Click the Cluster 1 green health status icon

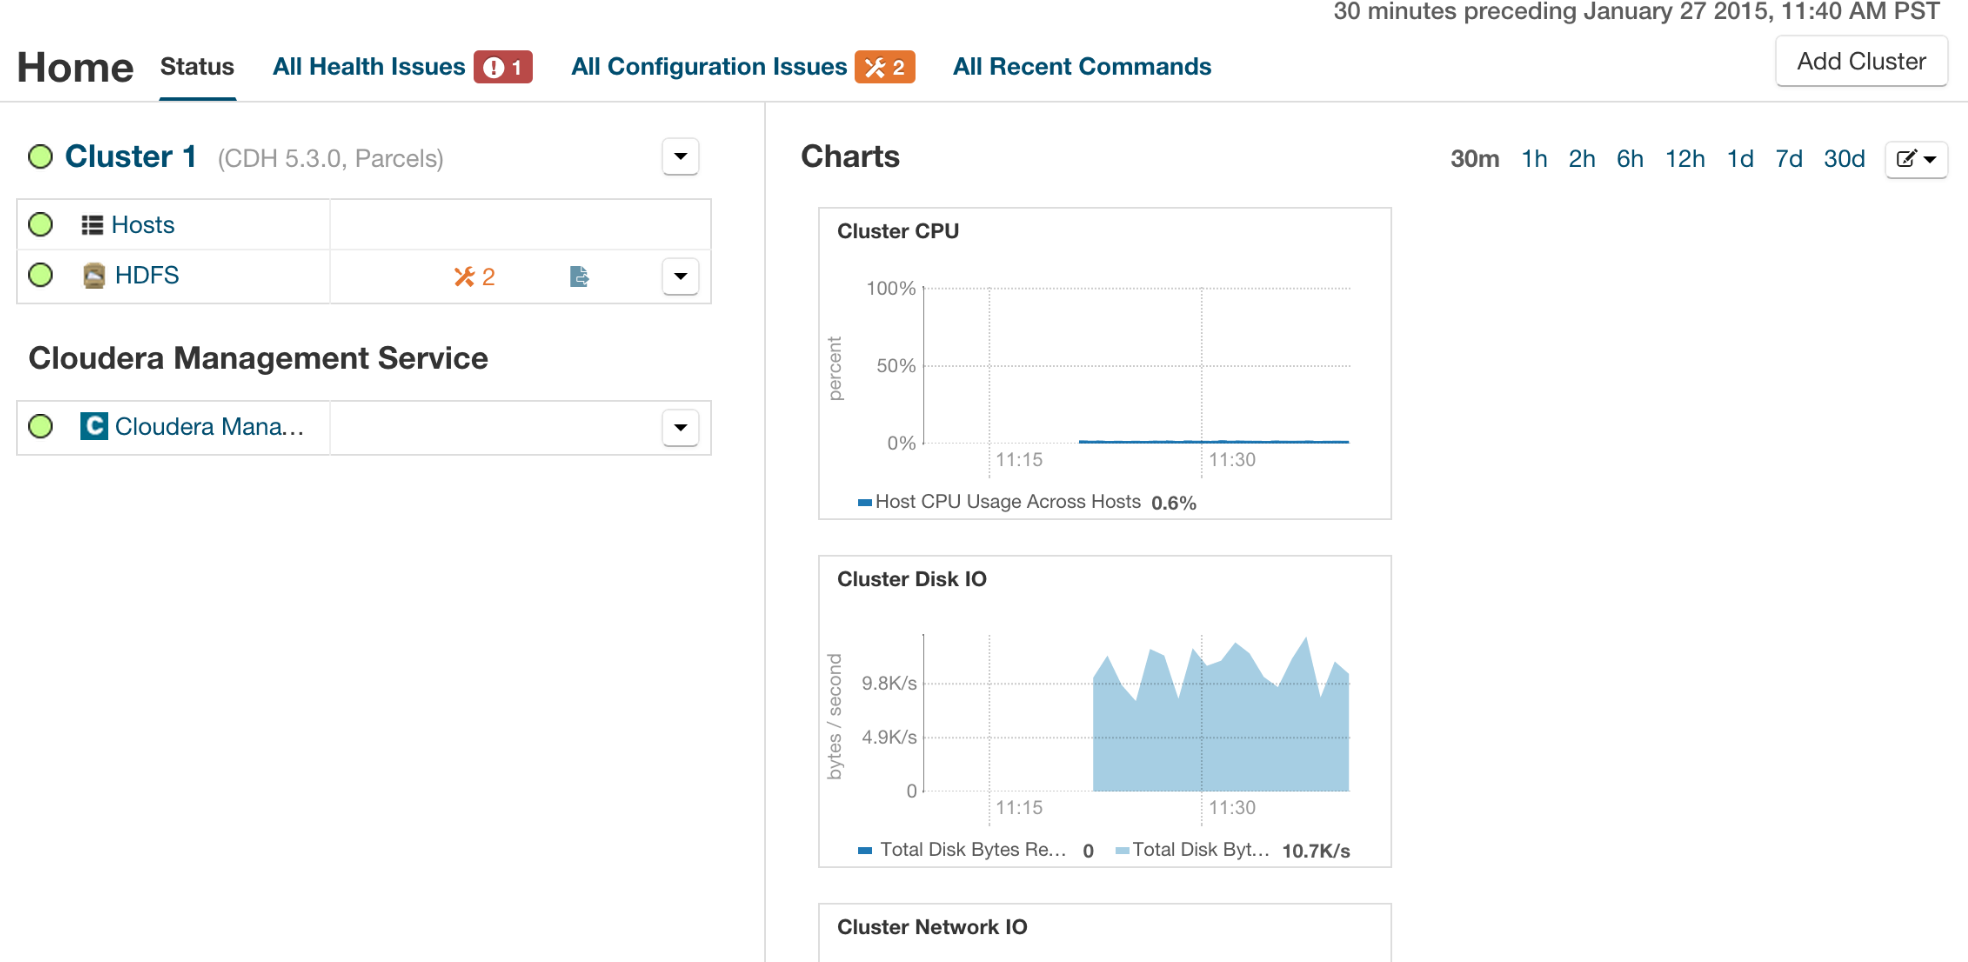click(41, 157)
